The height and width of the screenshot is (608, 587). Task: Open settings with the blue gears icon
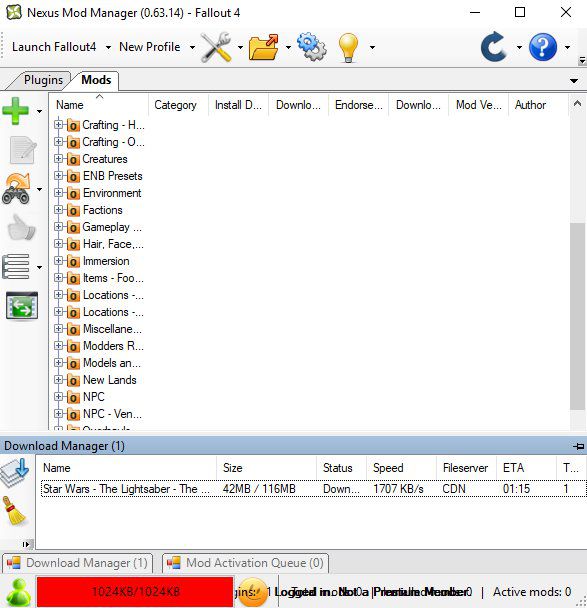312,47
